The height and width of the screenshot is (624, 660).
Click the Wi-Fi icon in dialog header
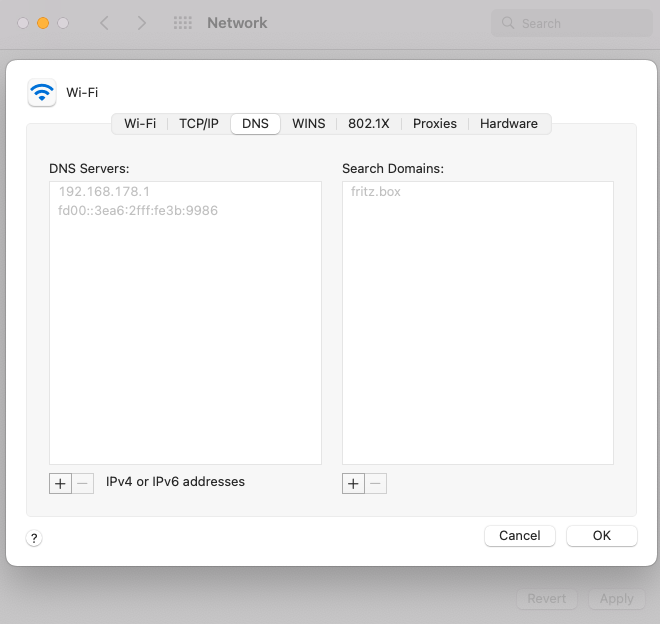pos(41,93)
